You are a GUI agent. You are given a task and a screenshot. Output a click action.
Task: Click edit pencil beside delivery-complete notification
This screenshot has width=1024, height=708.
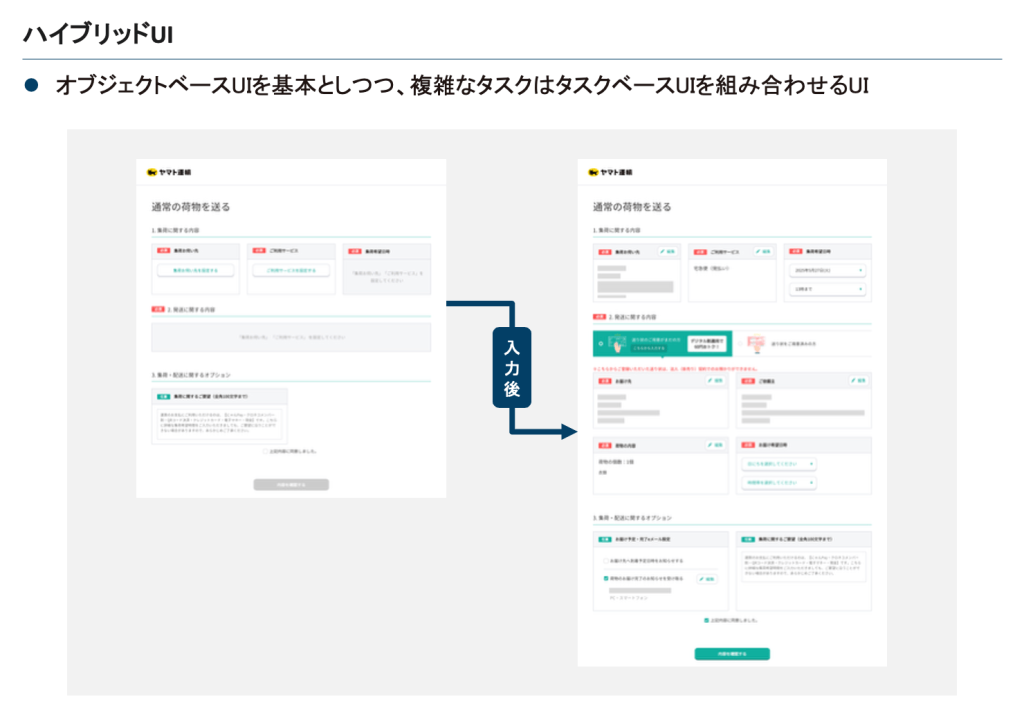pos(706,578)
